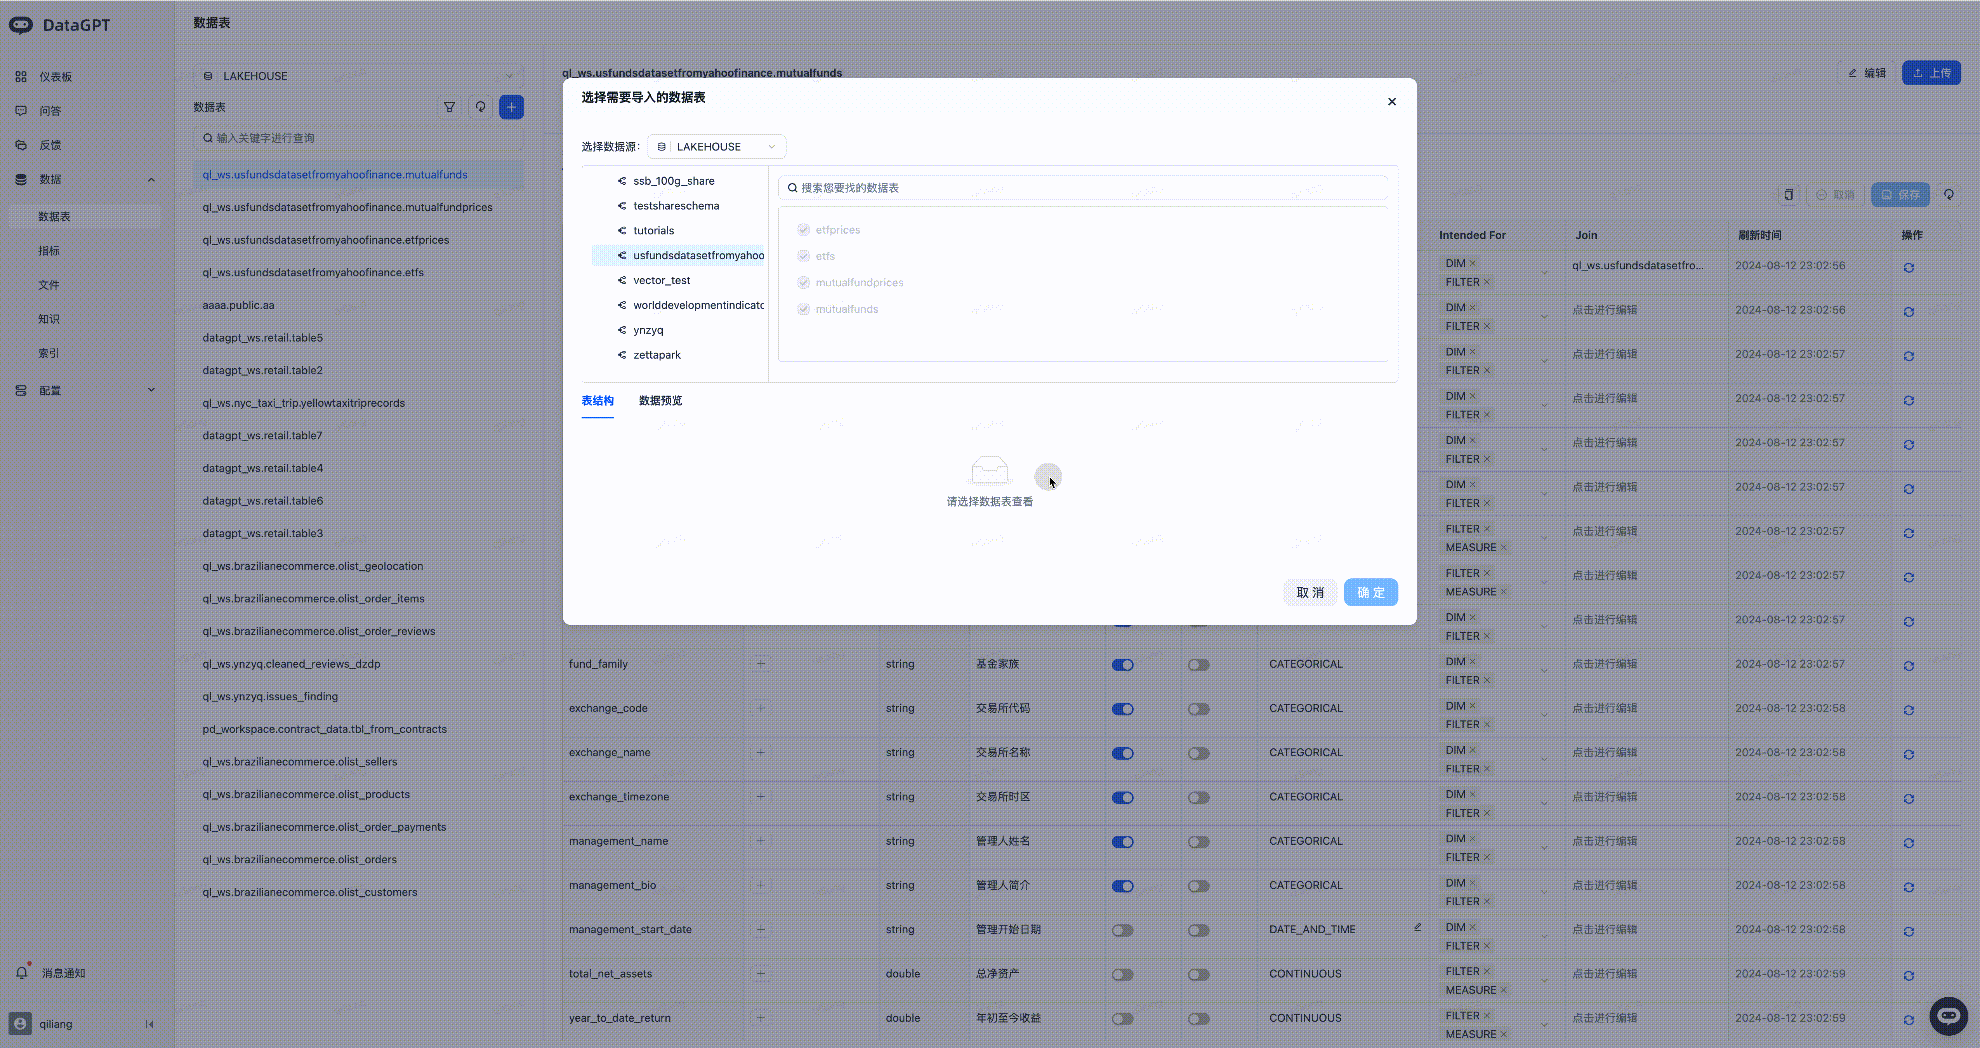Click the table search field in dialog
1980x1048 pixels.
(x=1083, y=188)
